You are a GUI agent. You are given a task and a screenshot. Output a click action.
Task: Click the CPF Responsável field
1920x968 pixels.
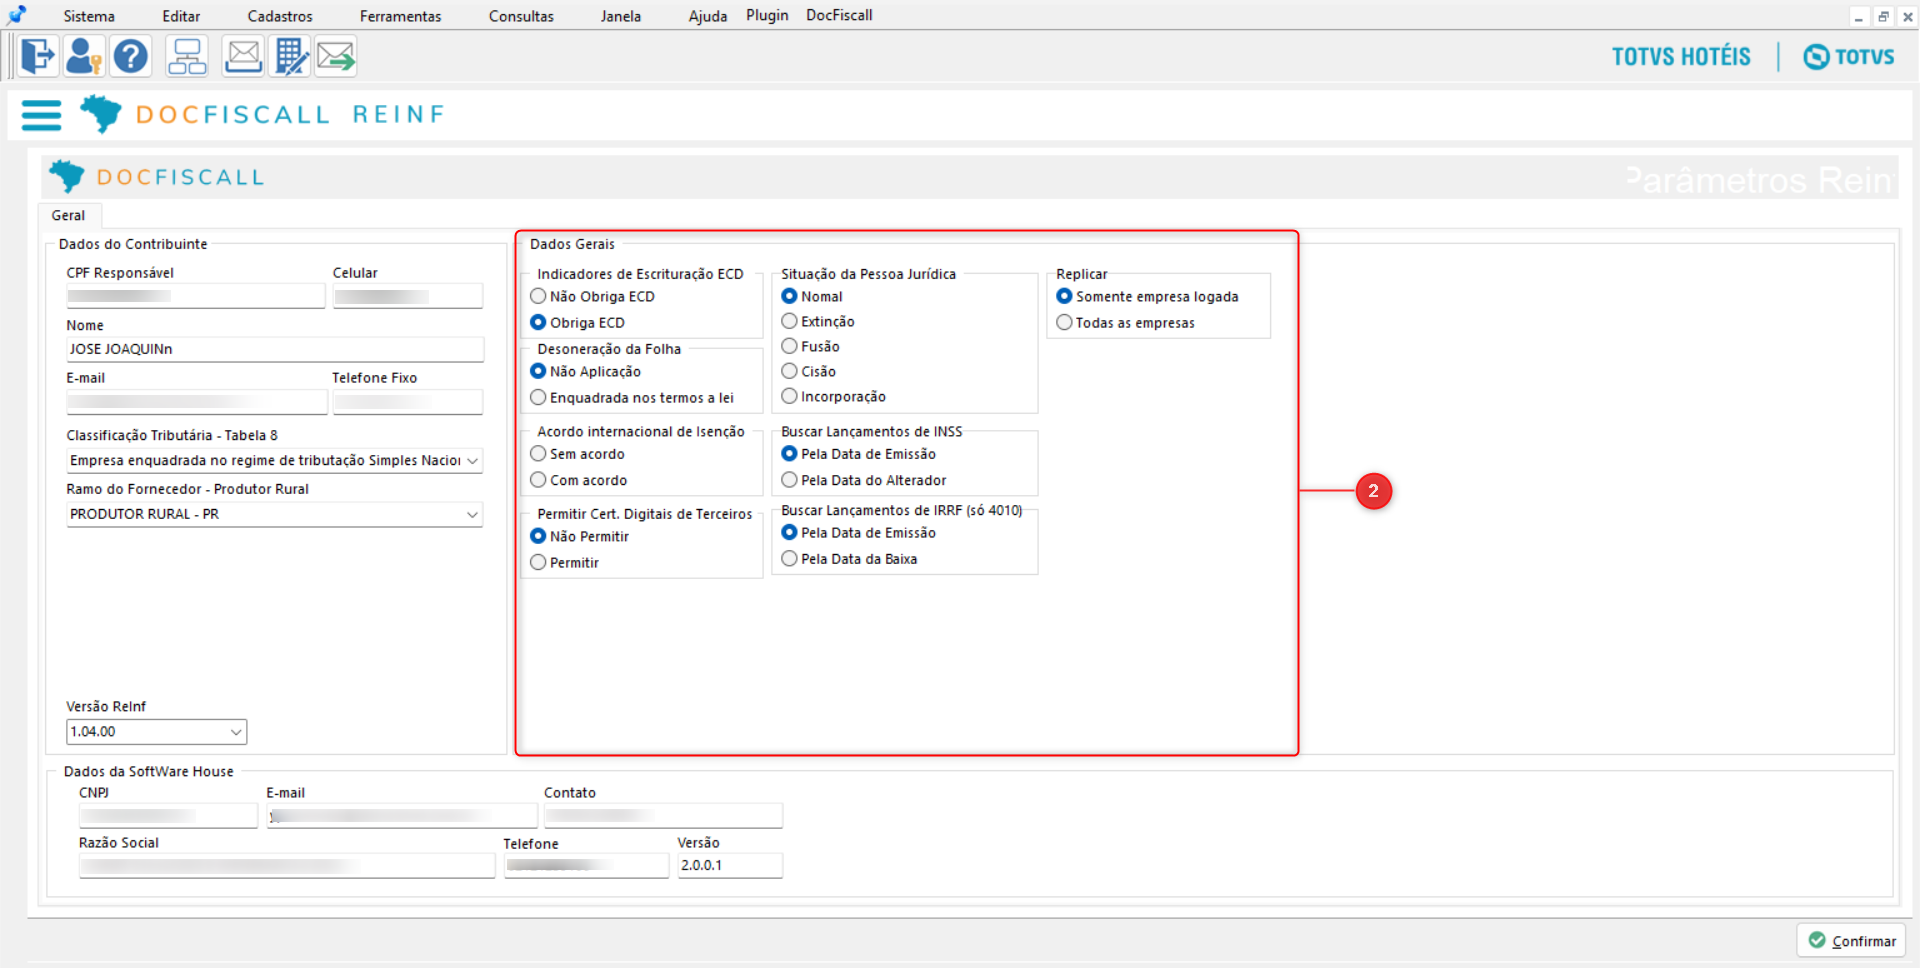point(196,296)
